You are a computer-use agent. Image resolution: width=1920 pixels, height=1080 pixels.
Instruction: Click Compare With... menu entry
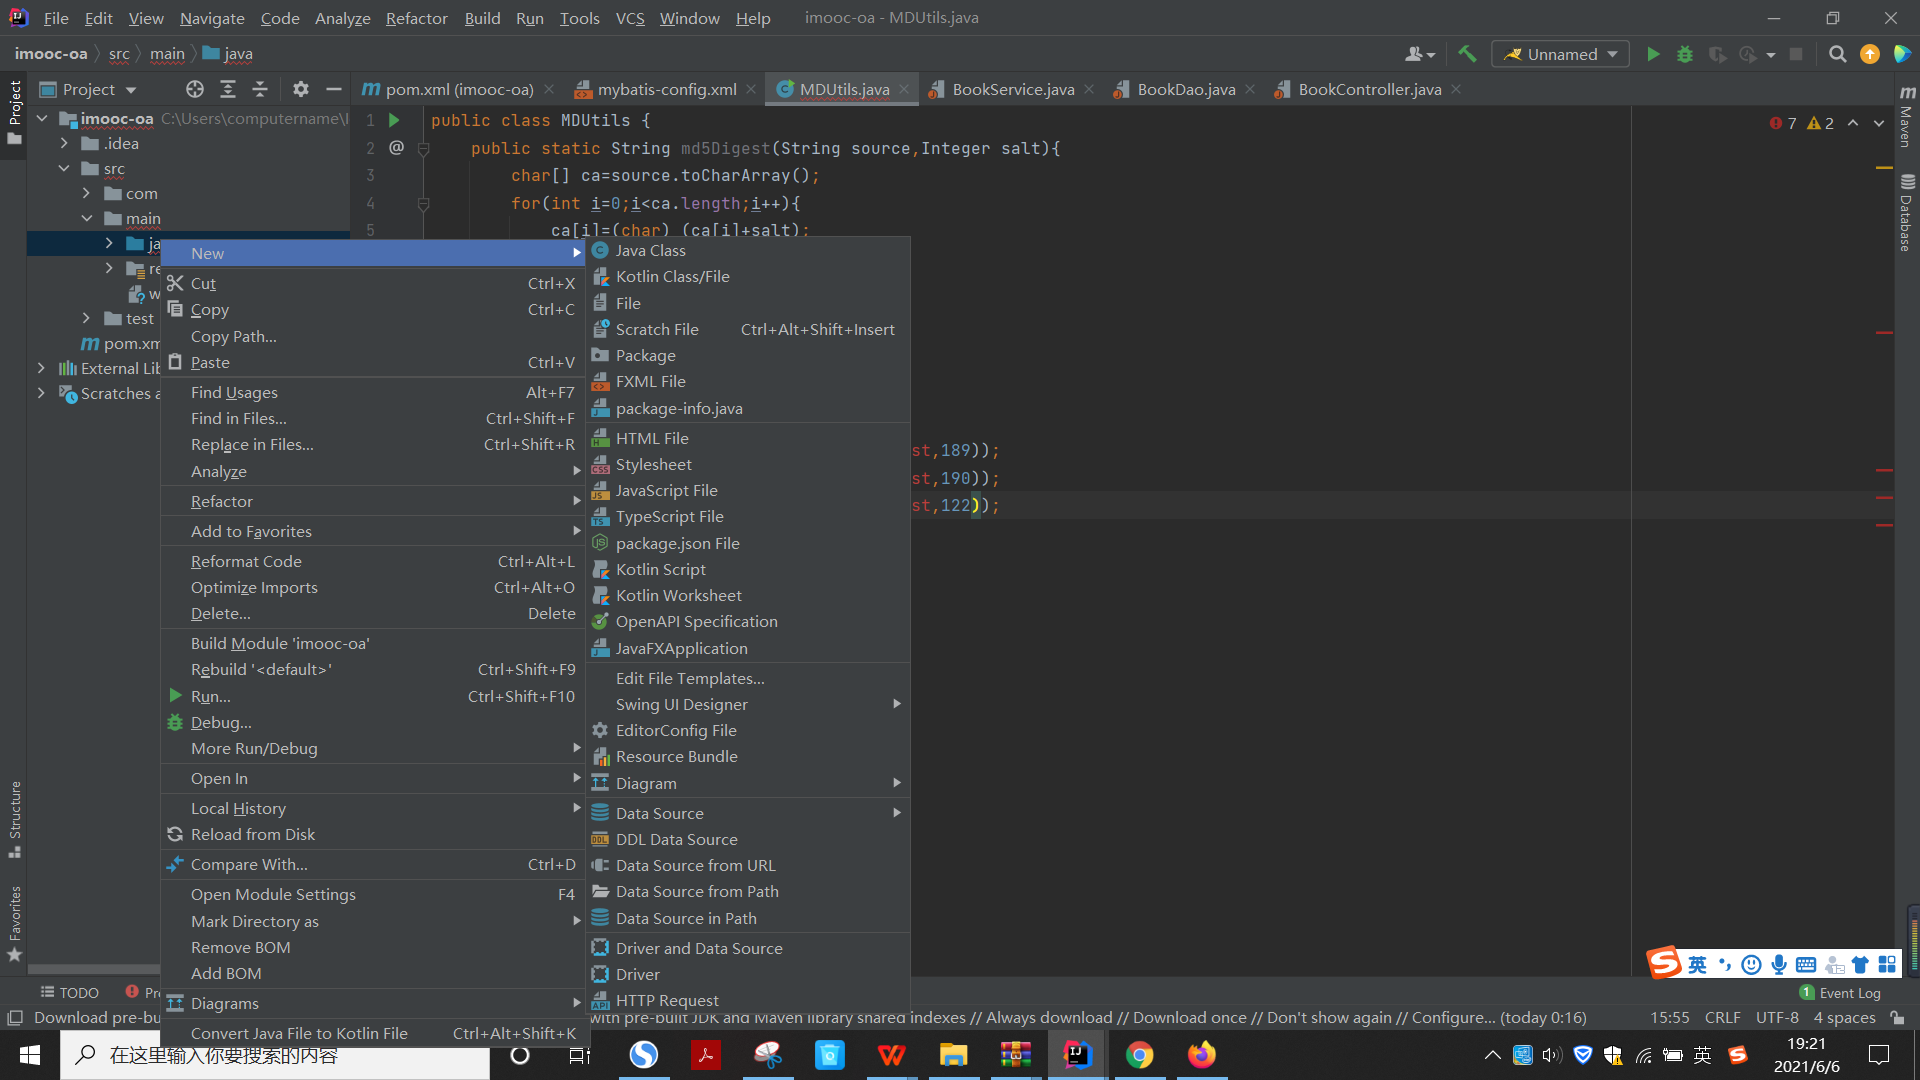pyautogui.click(x=372, y=864)
